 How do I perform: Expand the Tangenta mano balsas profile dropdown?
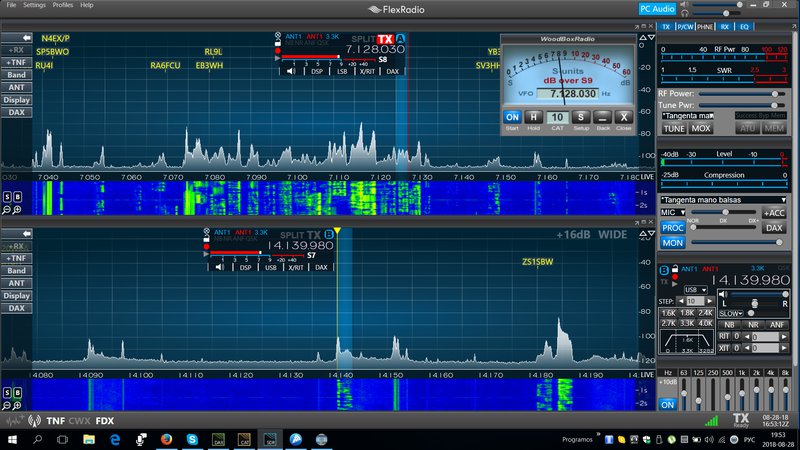pos(724,200)
